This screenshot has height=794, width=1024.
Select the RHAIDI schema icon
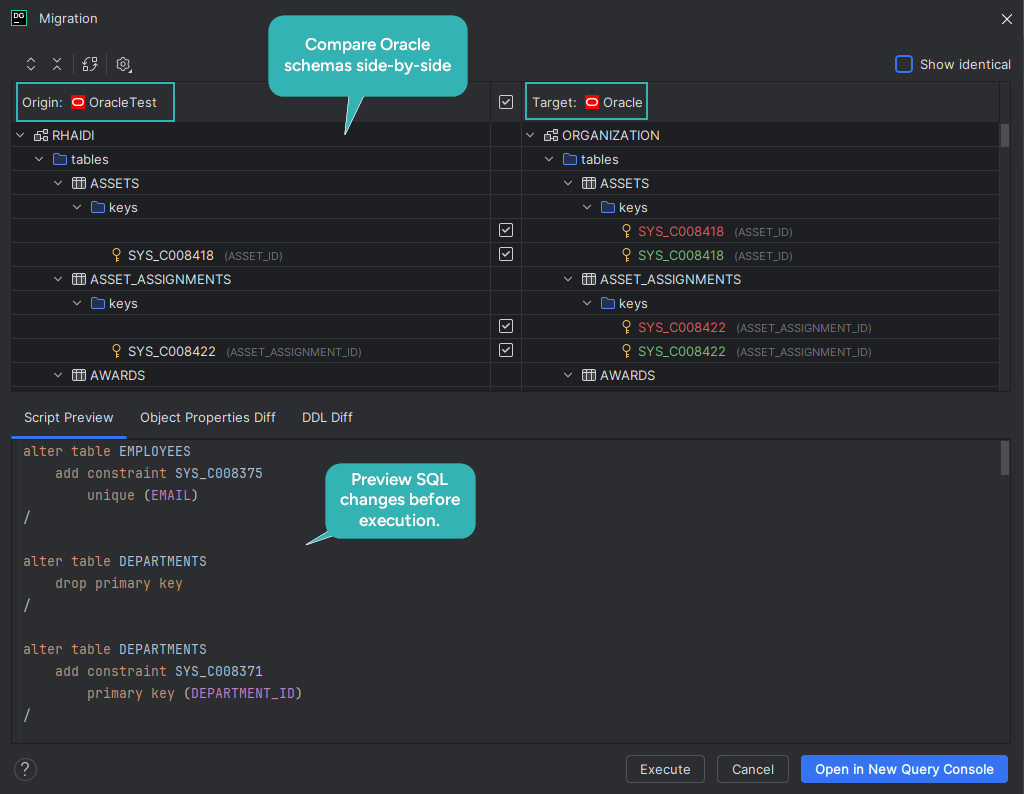pos(41,135)
